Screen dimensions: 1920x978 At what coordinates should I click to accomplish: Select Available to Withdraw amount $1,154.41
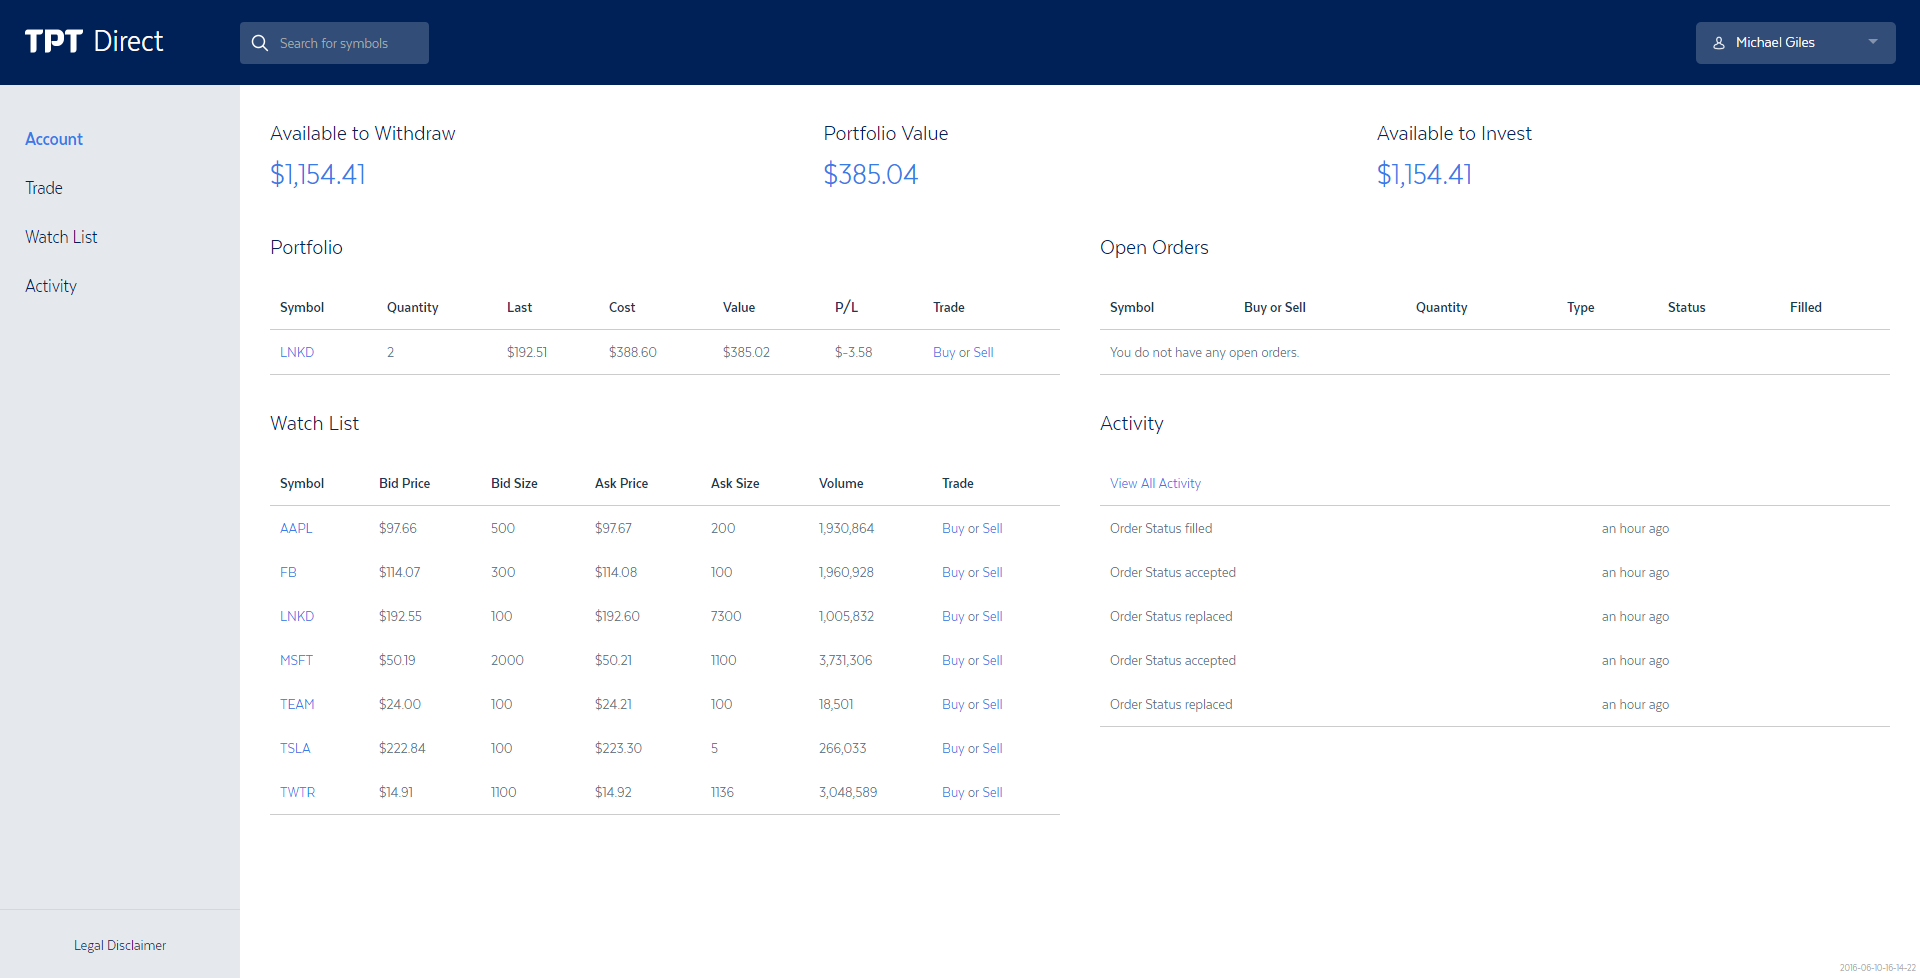point(318,174)
